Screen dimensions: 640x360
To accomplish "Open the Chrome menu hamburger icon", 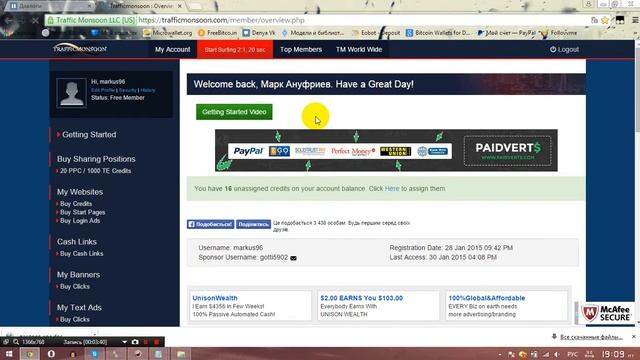I will coord(635,20).
